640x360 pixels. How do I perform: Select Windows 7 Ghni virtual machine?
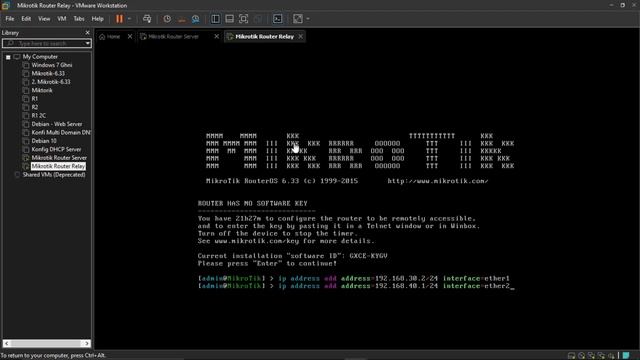52,65
